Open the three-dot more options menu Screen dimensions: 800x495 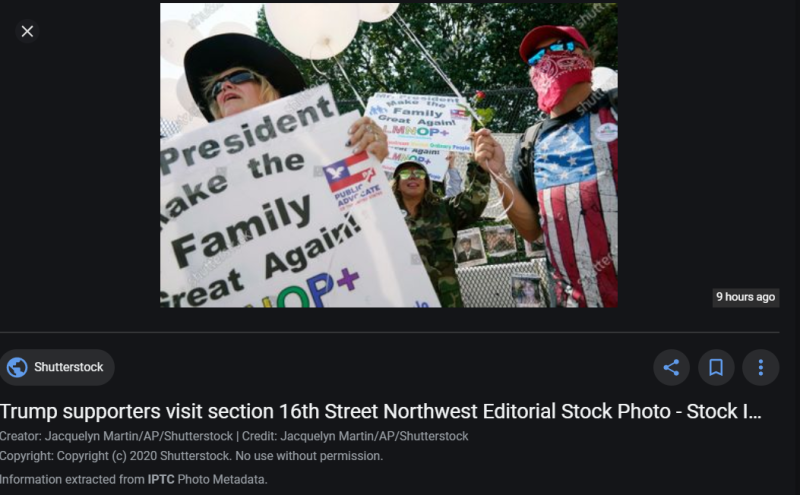click(x=761, y=367)
